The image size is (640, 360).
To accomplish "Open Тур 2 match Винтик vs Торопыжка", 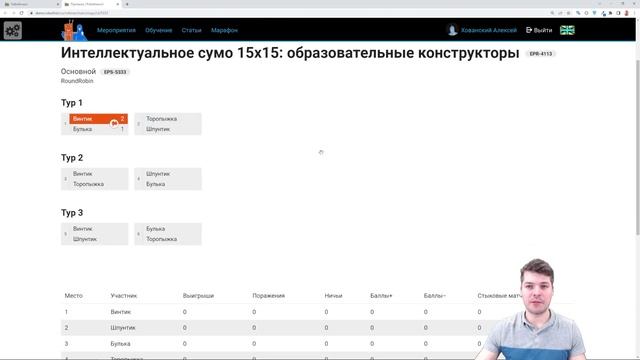I will pyautogui.click(x=94, y=179).
